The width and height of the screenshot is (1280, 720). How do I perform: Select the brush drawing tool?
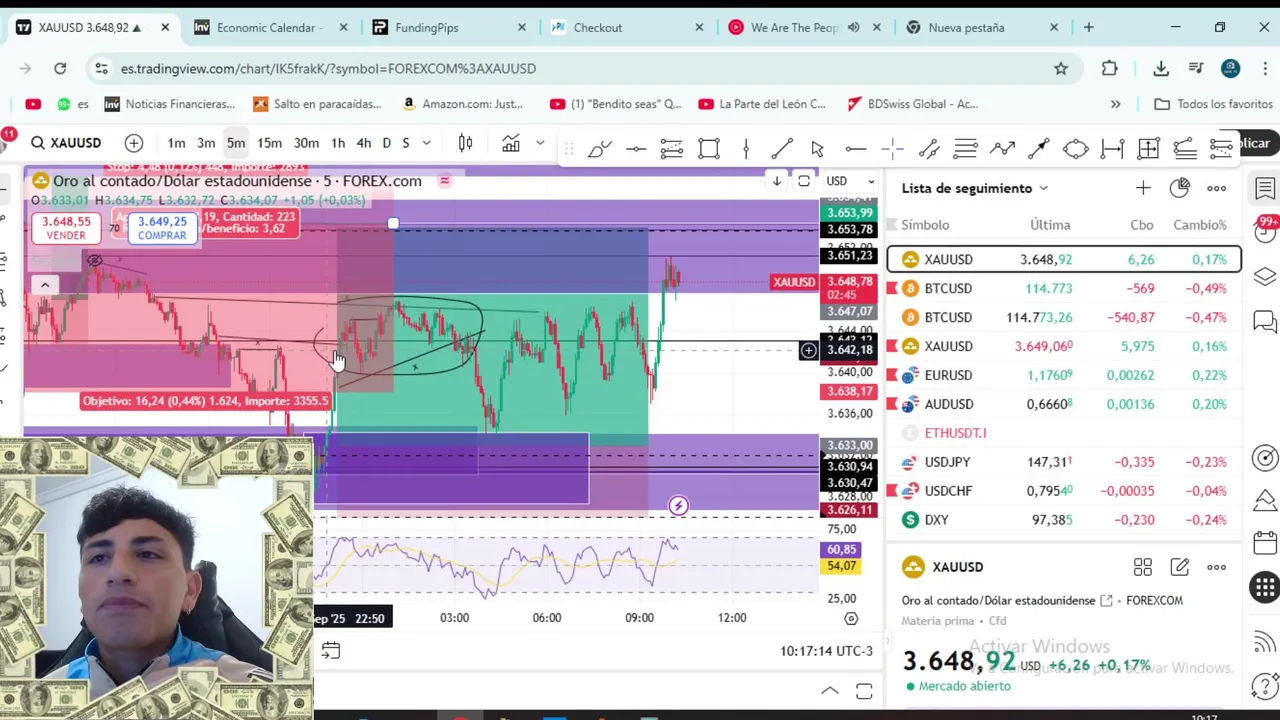[x=599, y=149]
